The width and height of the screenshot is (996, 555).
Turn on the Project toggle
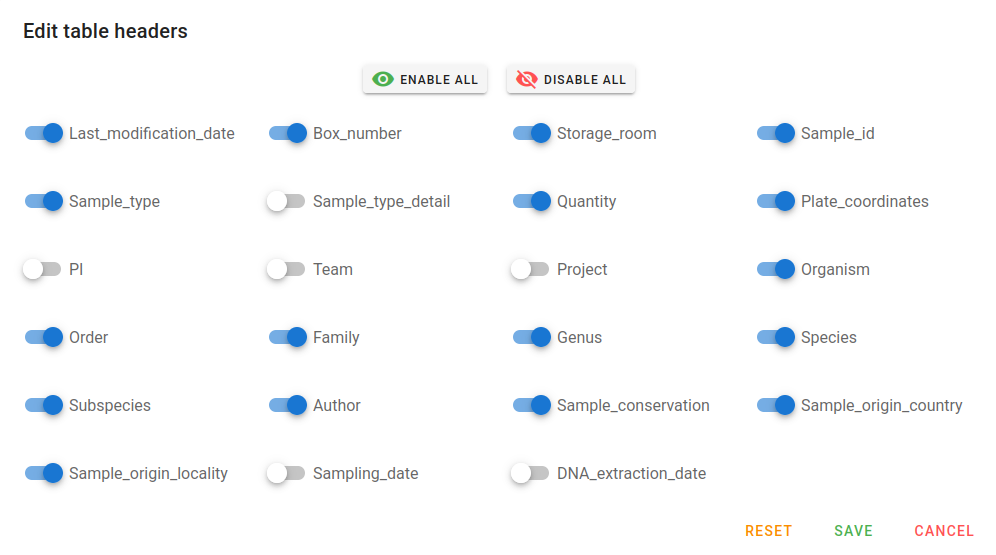pos(530,269)
